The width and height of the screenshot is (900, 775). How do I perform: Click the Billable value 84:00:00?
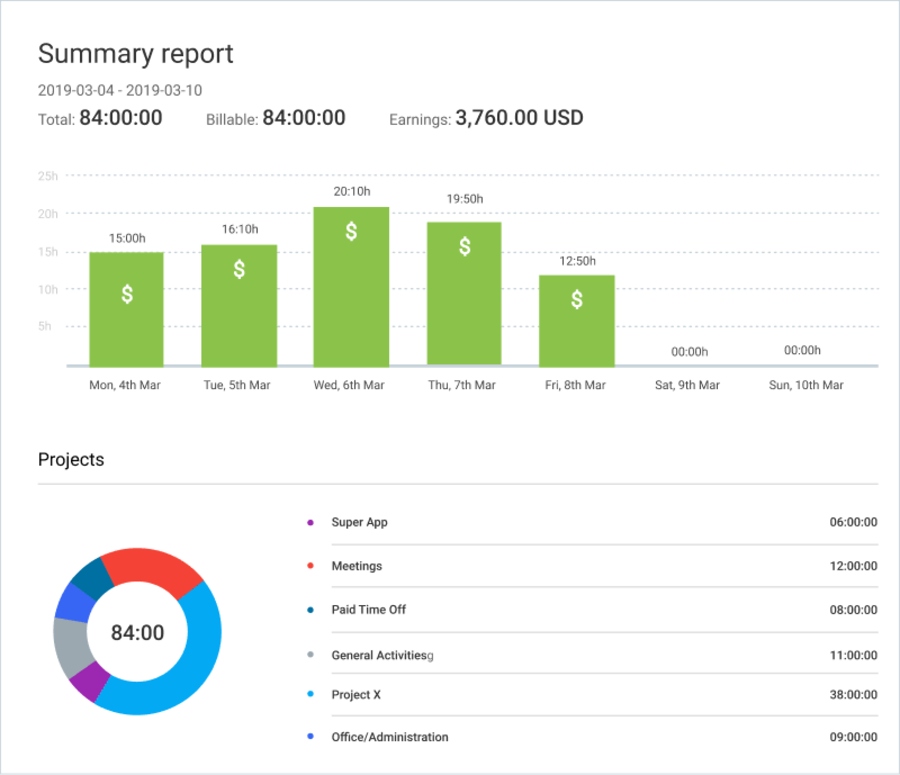click(304, 117)
